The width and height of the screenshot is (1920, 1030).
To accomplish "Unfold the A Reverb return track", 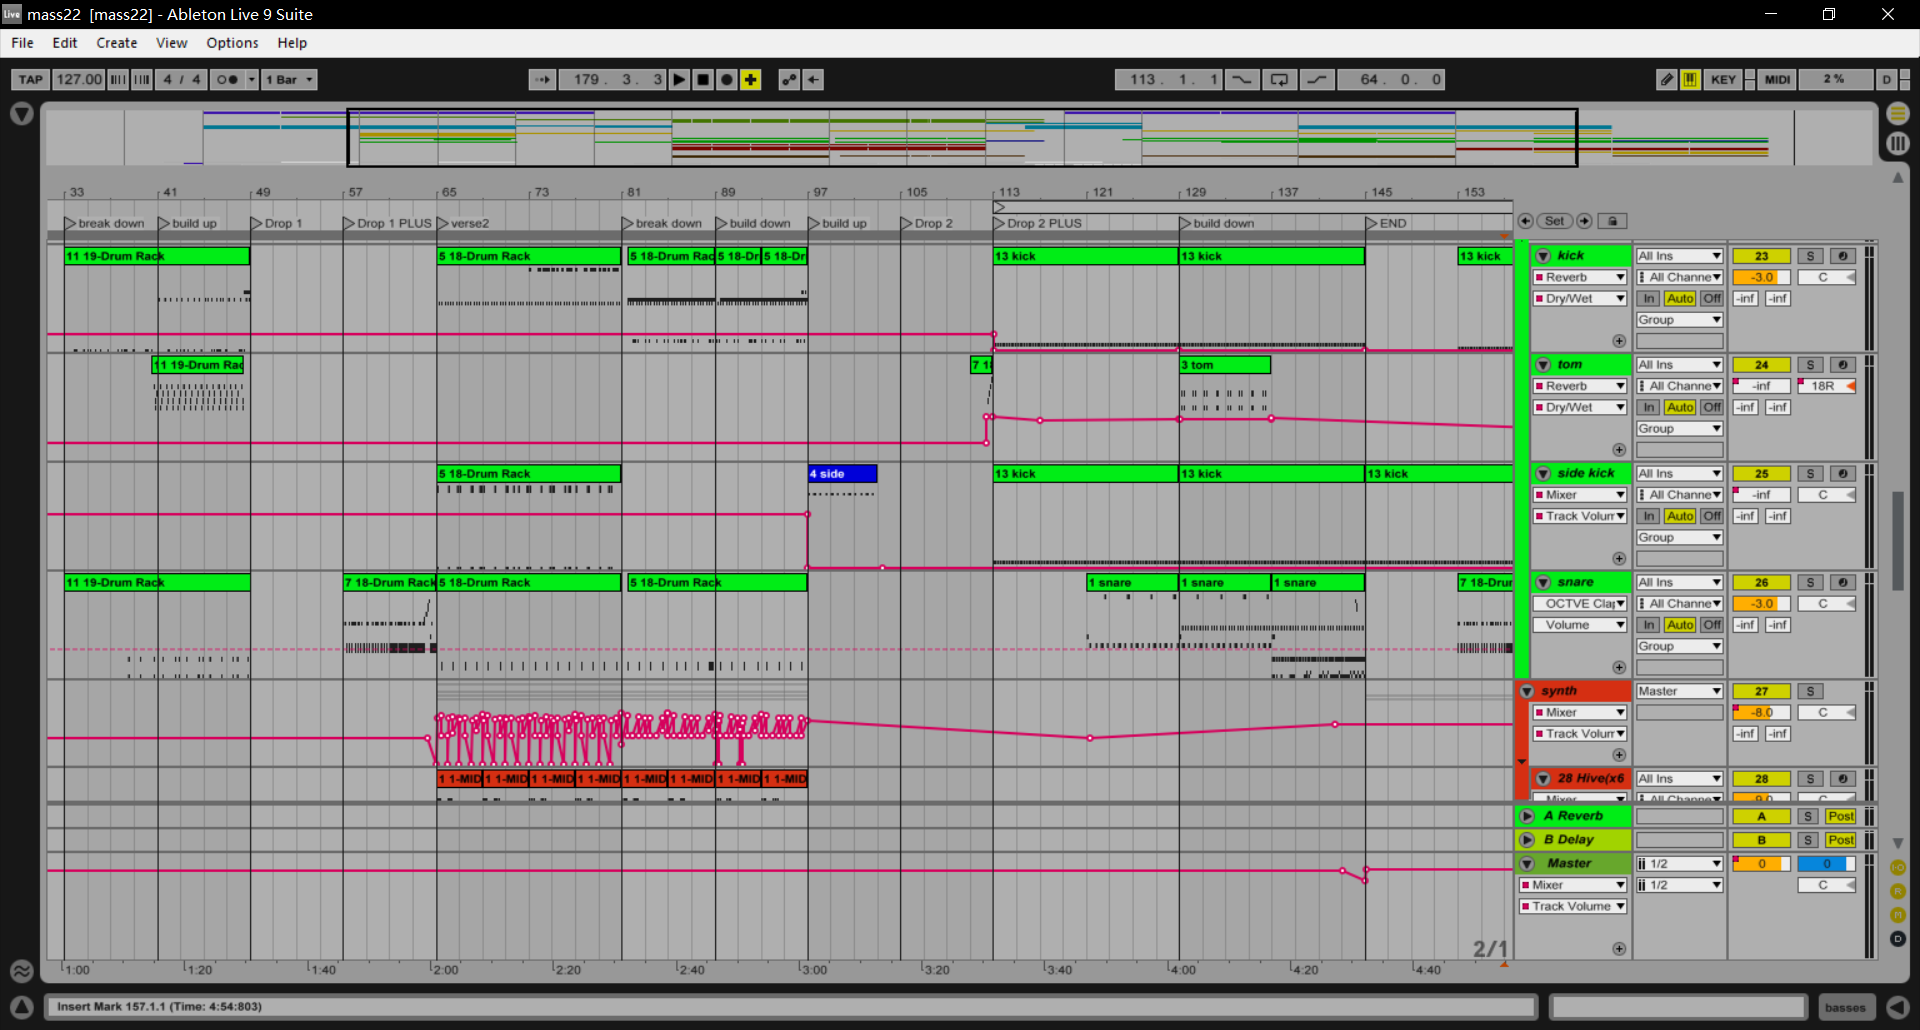I will click(1527, 817).
